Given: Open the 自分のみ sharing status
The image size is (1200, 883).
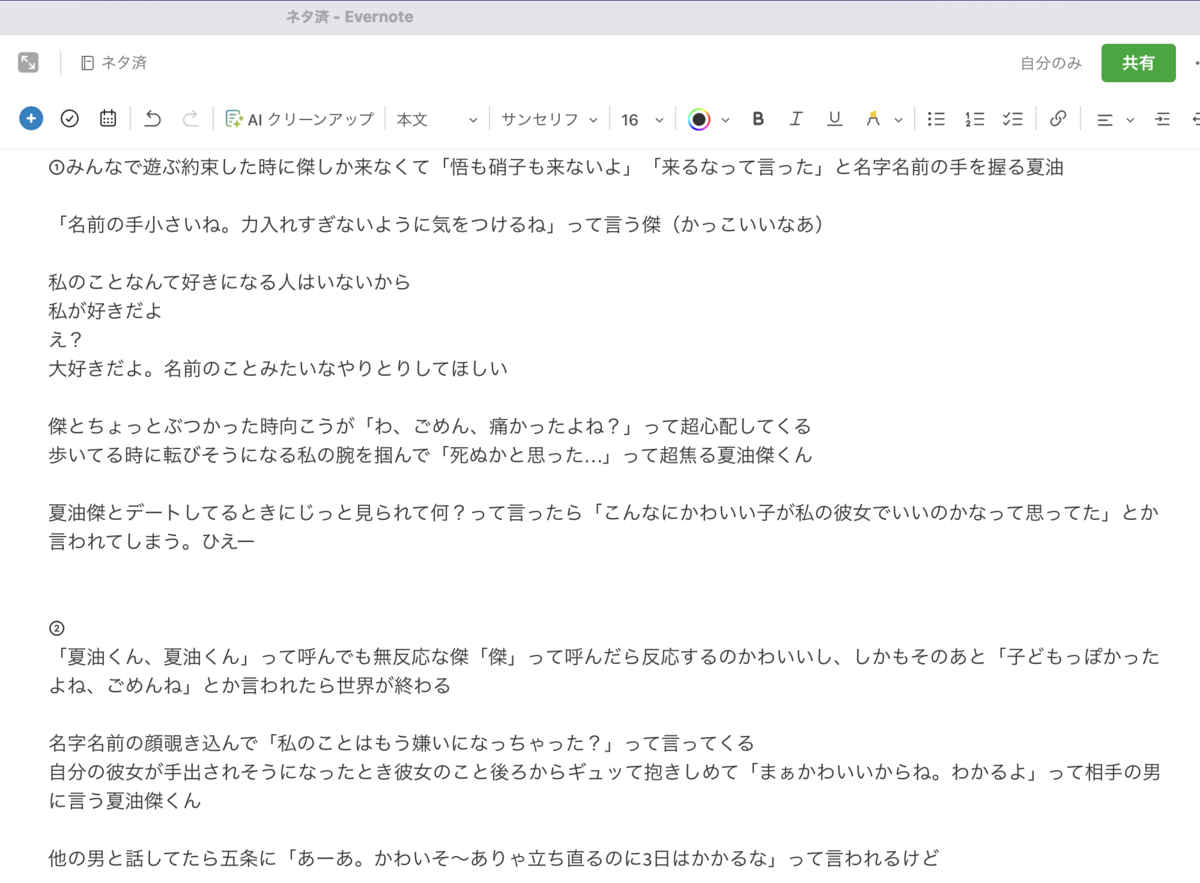Looking at the screenshot, I should point(1051,63).
